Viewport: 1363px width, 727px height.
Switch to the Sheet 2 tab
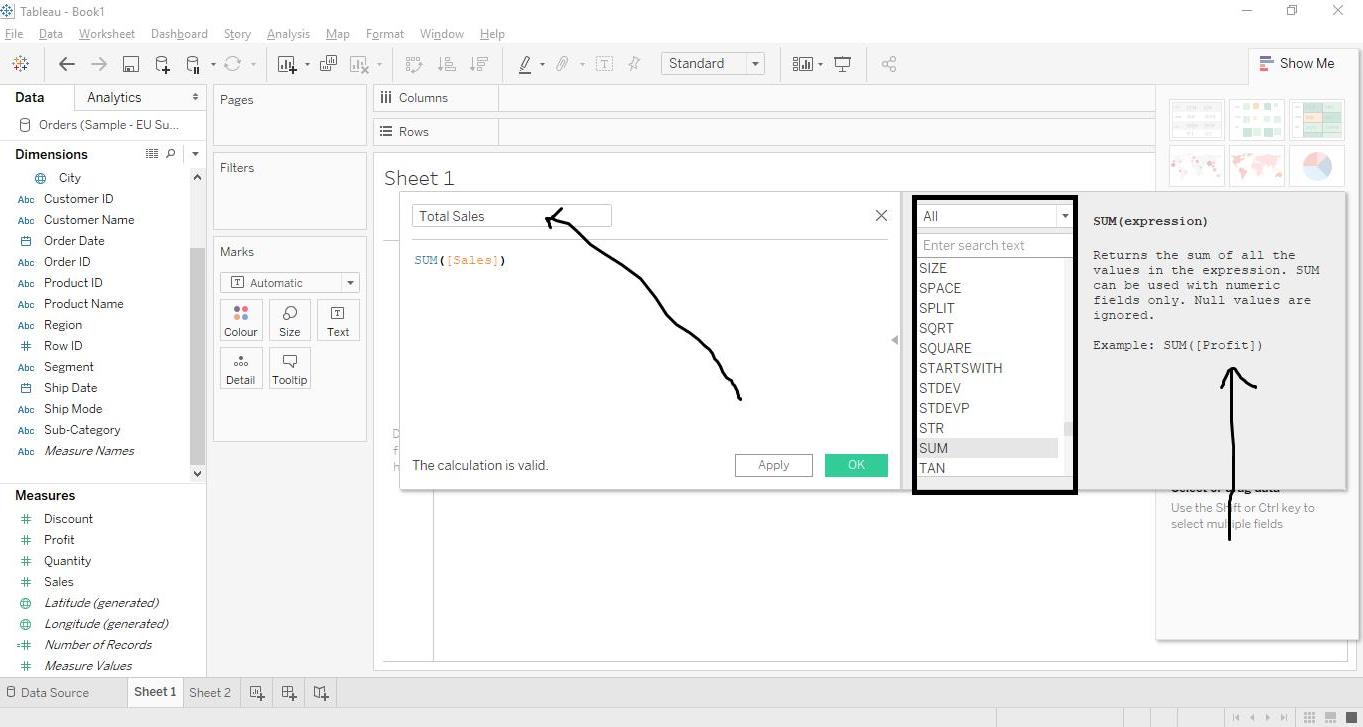[x=210, y=692]
